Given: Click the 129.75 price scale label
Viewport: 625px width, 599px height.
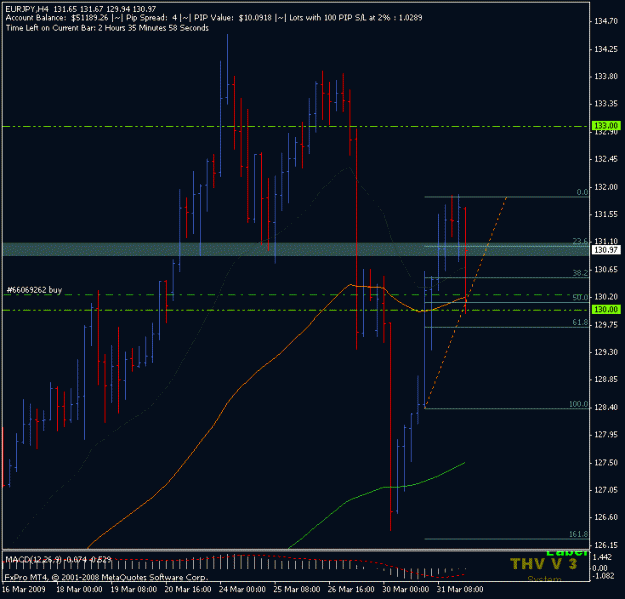Looking at the screenshot, I should click(x=606, y=325).
